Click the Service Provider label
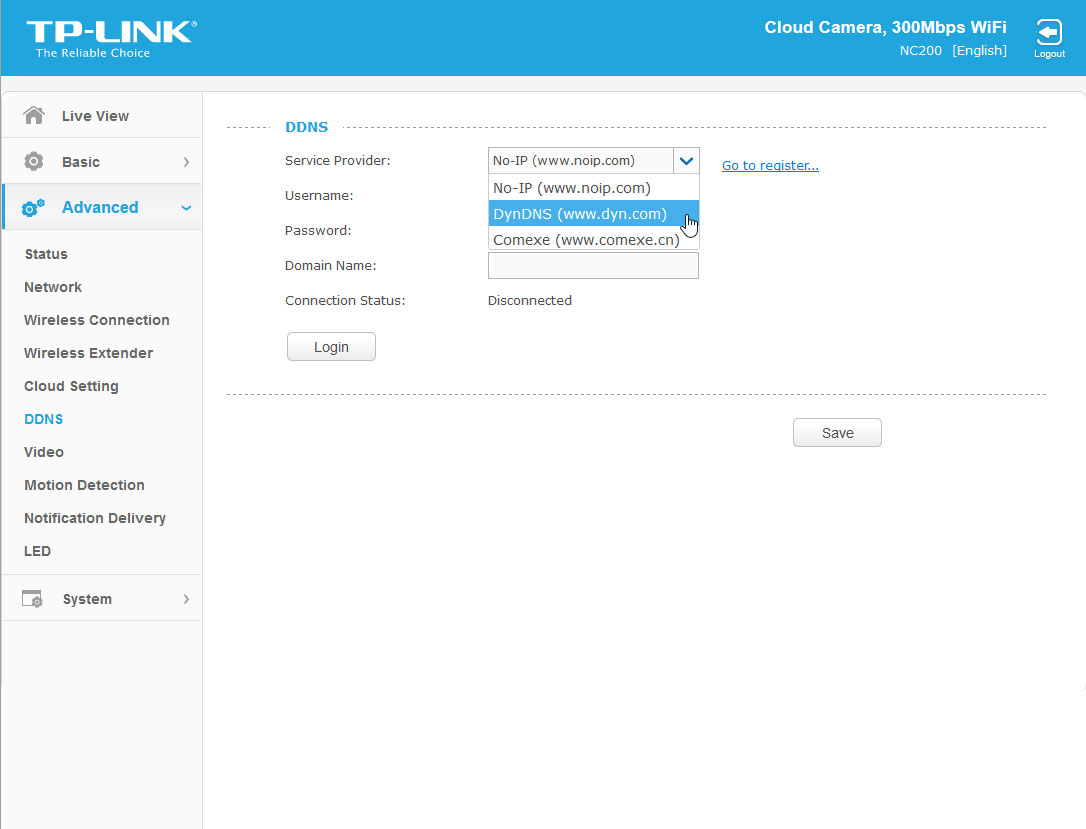 tap(337, 161)
